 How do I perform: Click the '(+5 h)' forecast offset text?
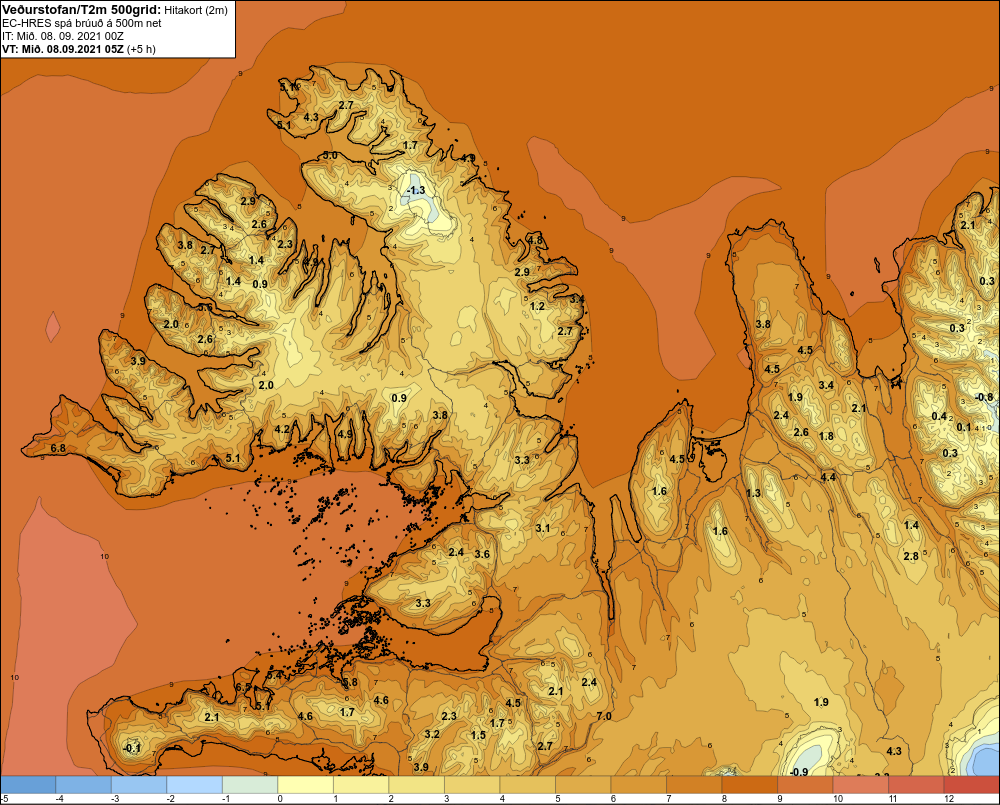tap(141, 49)
